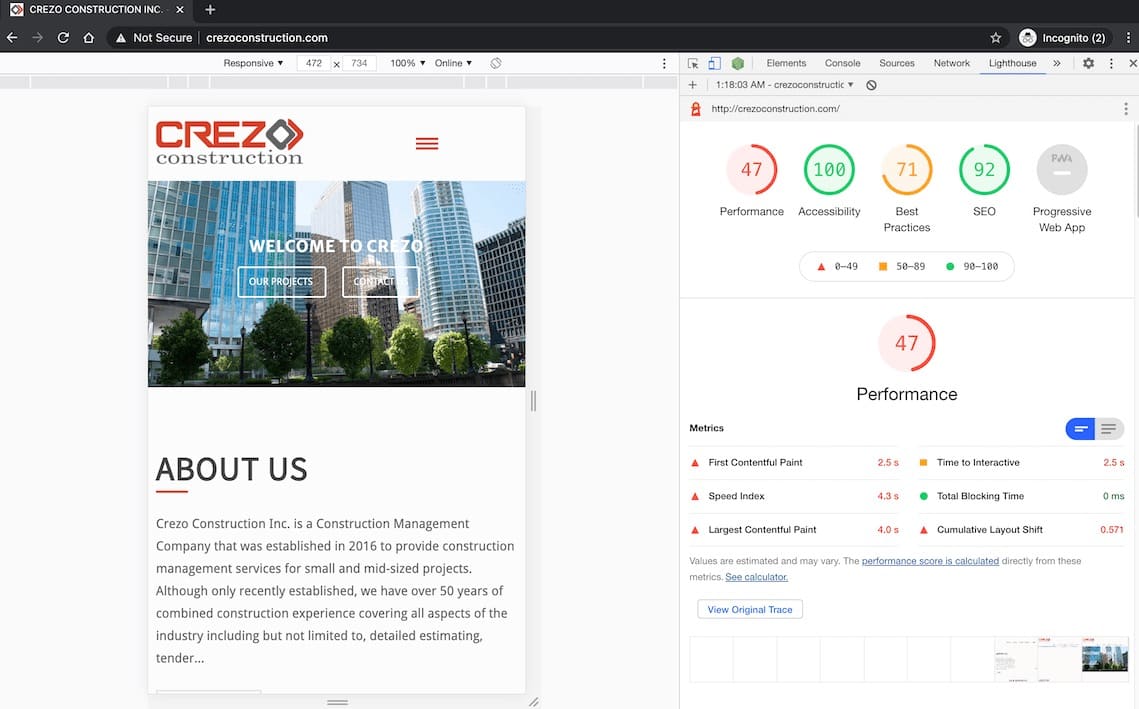1139x709 pixels.
Task: Open DevTools settings gear
Action: tap(1088, 63)
